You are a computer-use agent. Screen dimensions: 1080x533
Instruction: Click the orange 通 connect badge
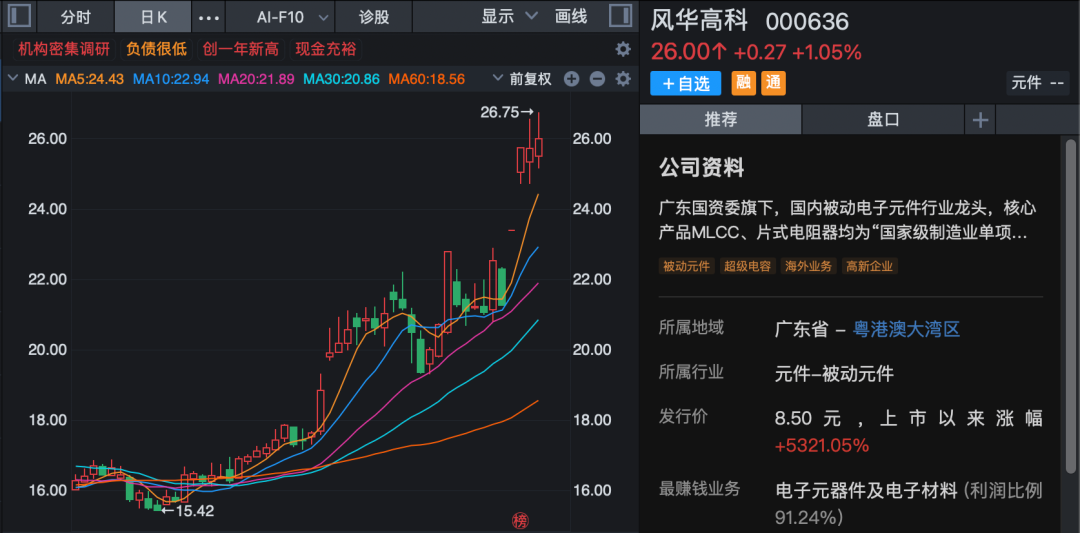773,83
